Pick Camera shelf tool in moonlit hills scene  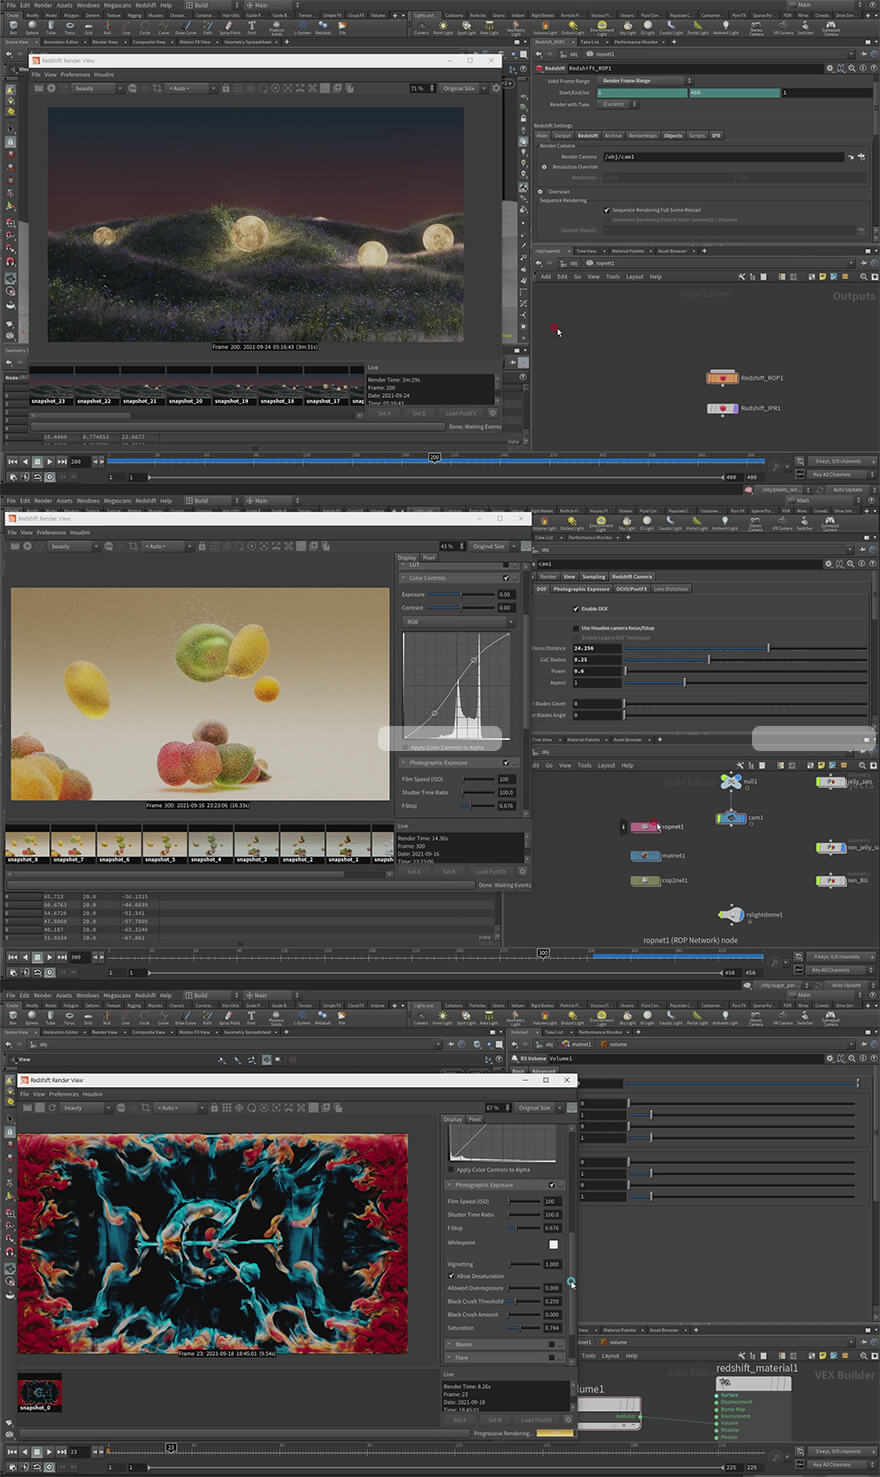pyautogui.click(x=421, y=27)
